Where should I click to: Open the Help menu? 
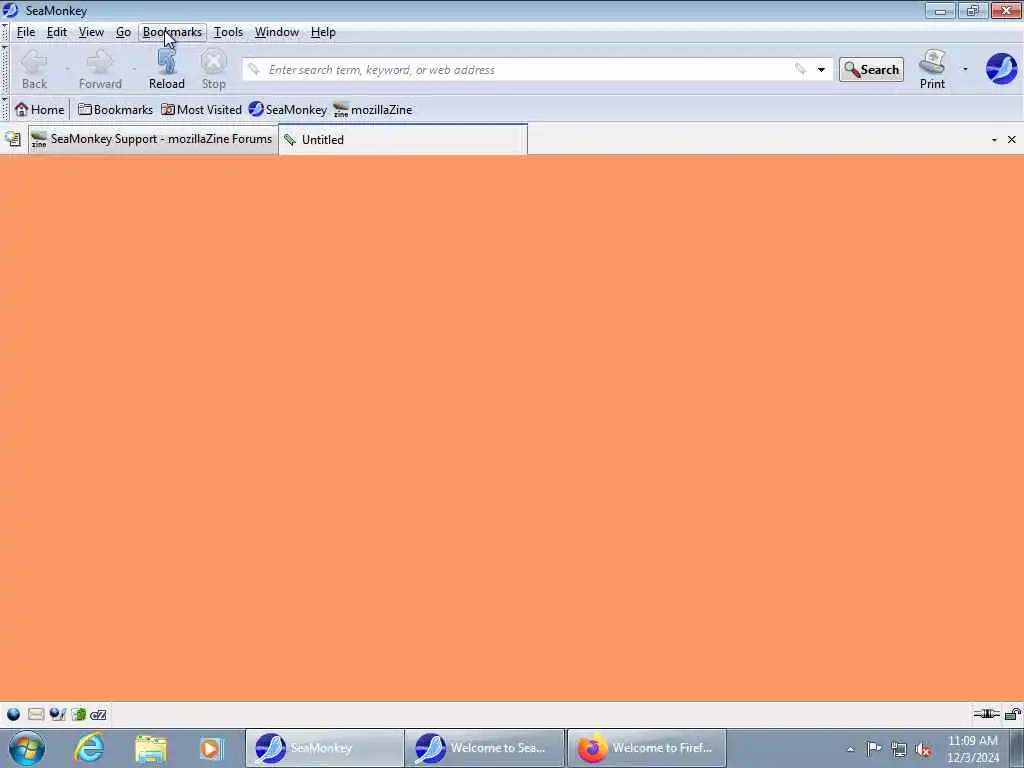(323, 32)
